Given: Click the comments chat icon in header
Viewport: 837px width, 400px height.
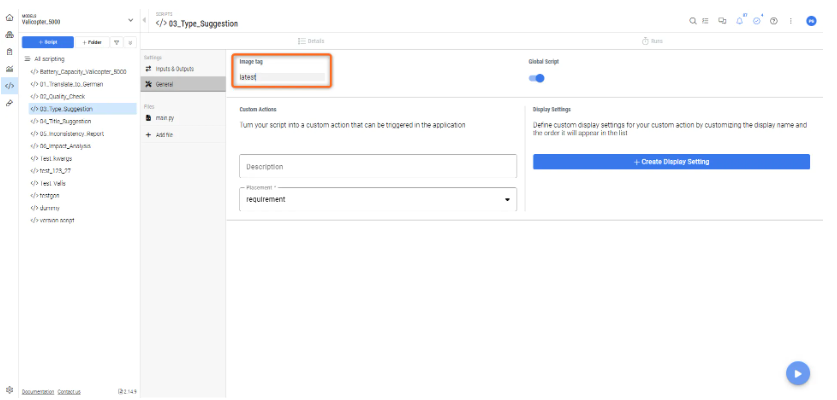Looking at the screenshot, I should [723, 20].
